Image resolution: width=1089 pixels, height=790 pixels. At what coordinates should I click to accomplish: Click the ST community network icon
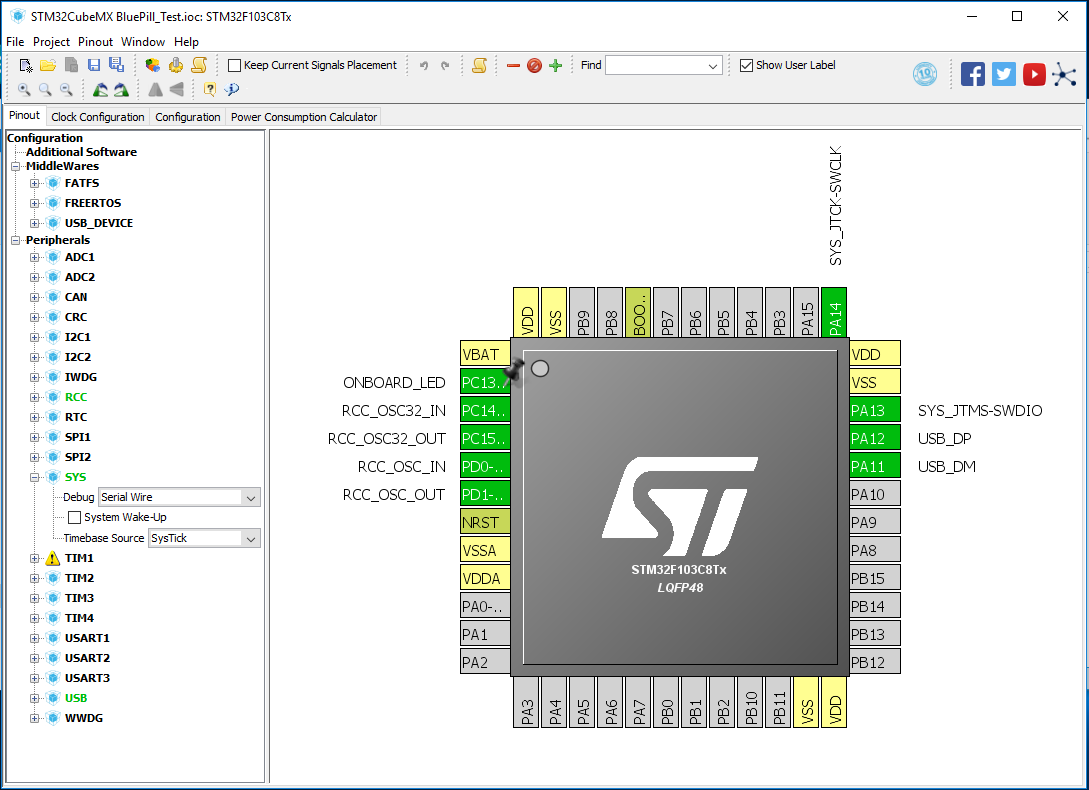(x=1064, y=74)
